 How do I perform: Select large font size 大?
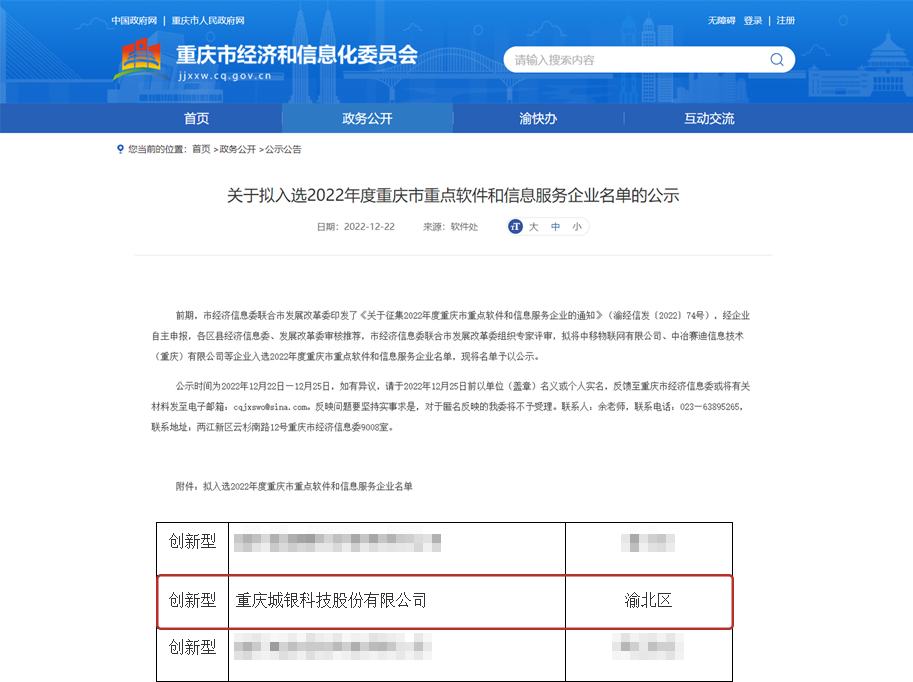click(534, 227)
